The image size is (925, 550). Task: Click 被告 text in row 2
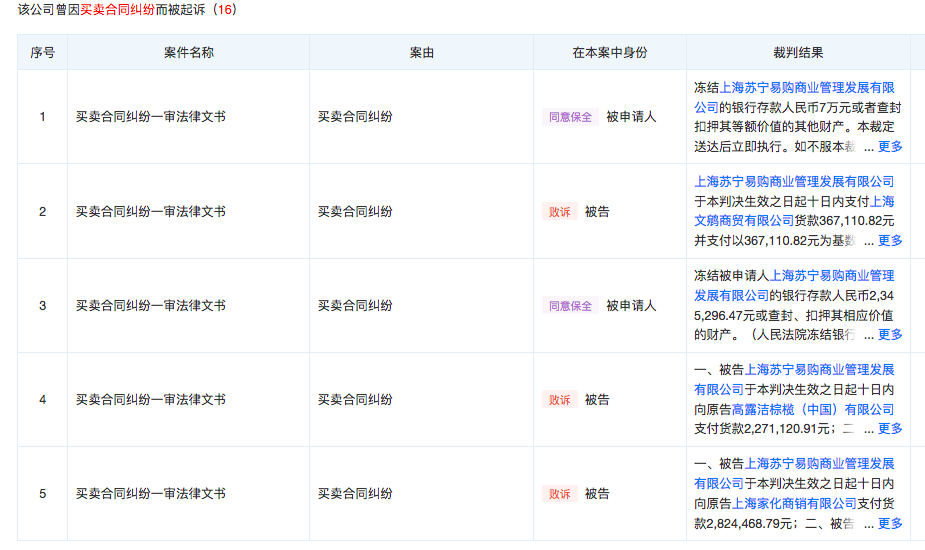597,211
